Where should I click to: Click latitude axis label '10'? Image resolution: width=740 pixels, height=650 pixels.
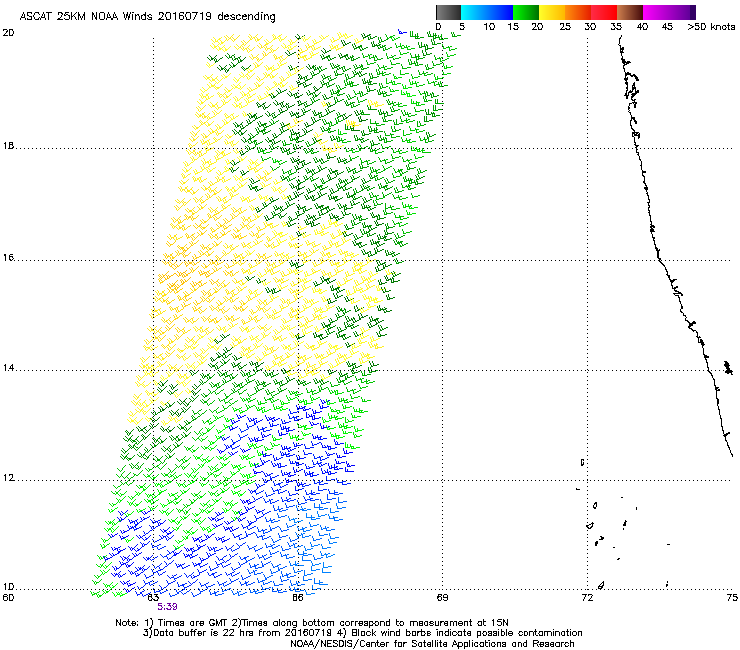8,587
